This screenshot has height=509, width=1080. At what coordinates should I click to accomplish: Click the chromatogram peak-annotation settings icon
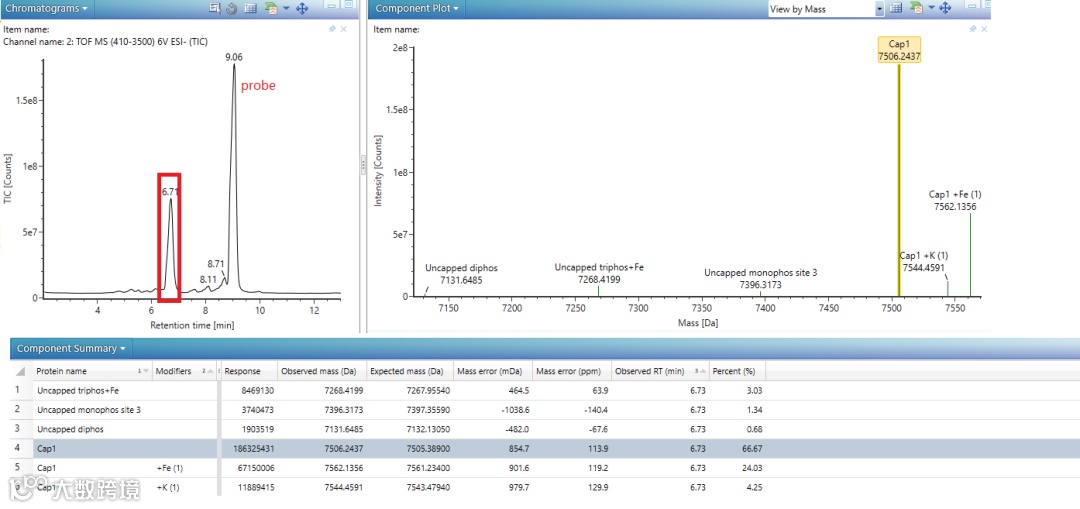tap(215, 8)
